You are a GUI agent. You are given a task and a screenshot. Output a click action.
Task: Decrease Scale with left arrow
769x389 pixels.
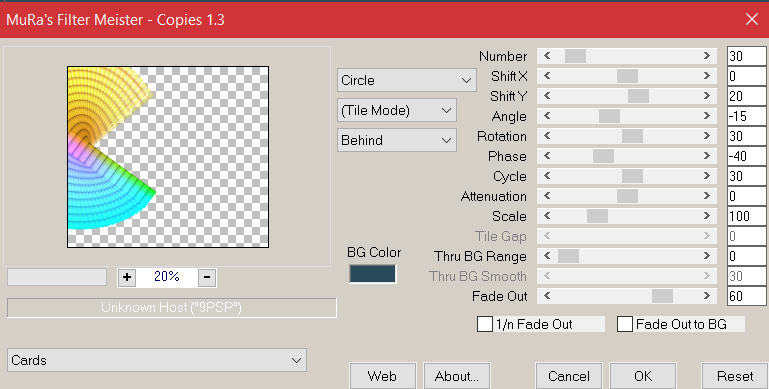coord(547,216)
